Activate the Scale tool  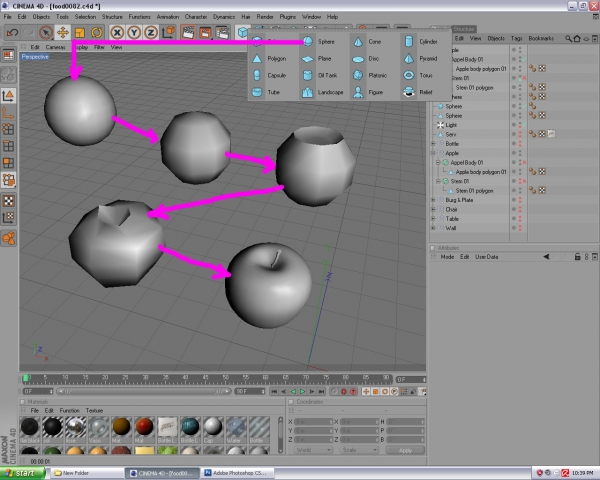click(x=80, y=33)
